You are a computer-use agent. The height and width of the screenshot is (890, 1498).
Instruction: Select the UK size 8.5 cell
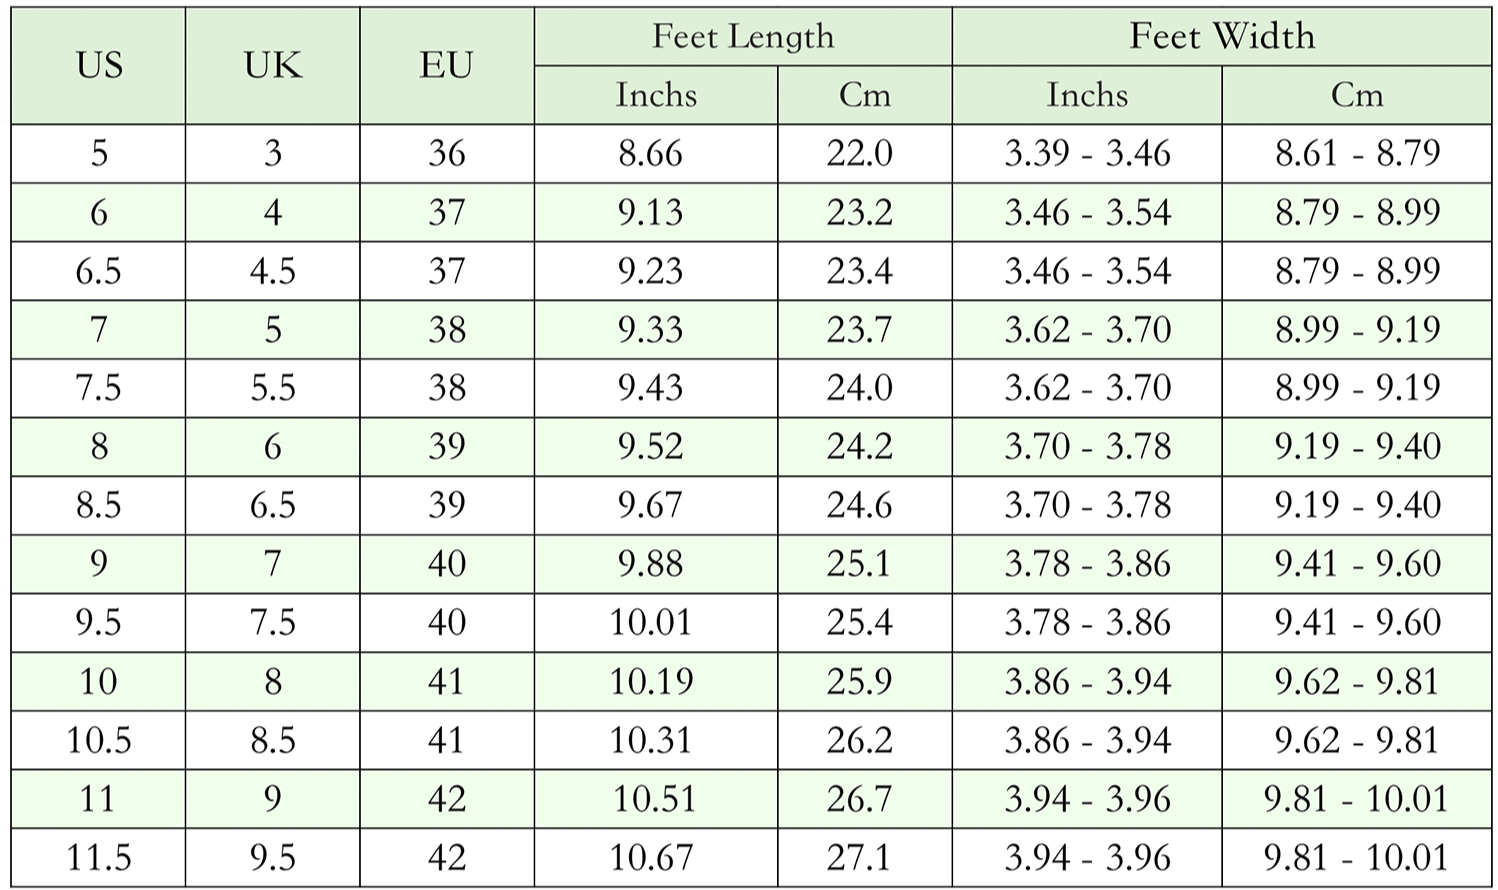click(272, 740)
